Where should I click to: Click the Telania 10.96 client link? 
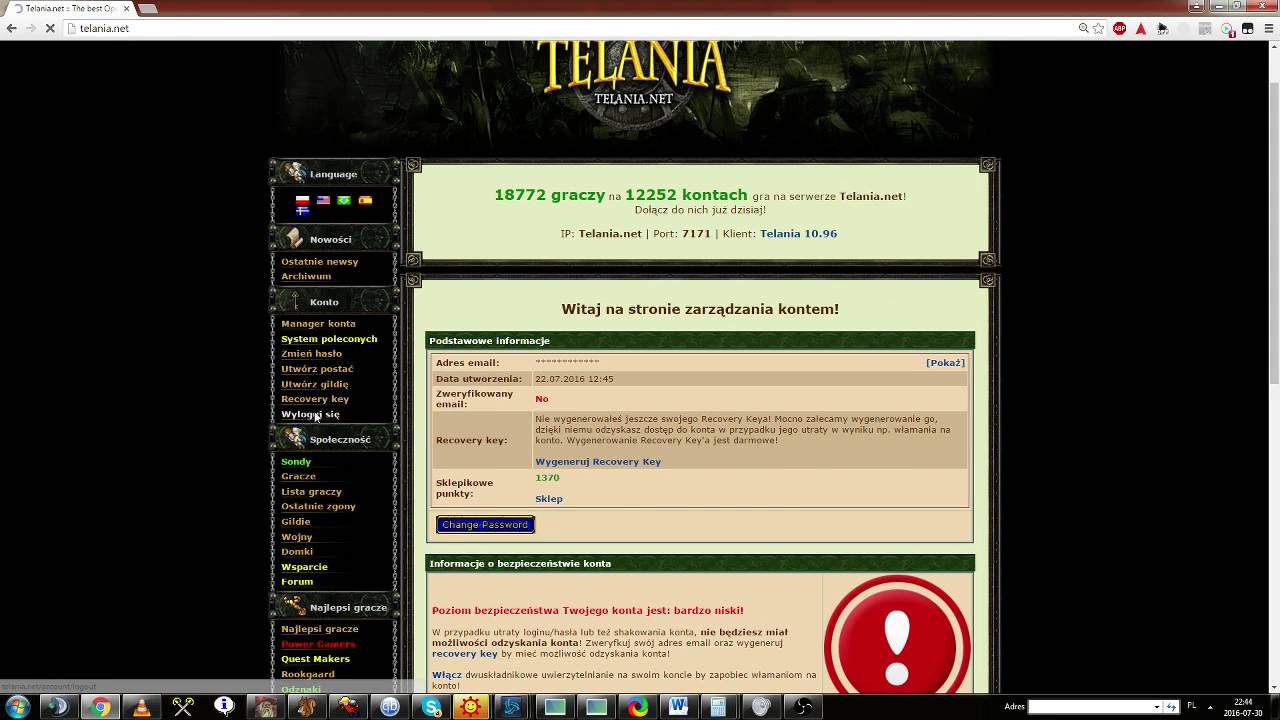pyautogui.click(x=798, y=234)
